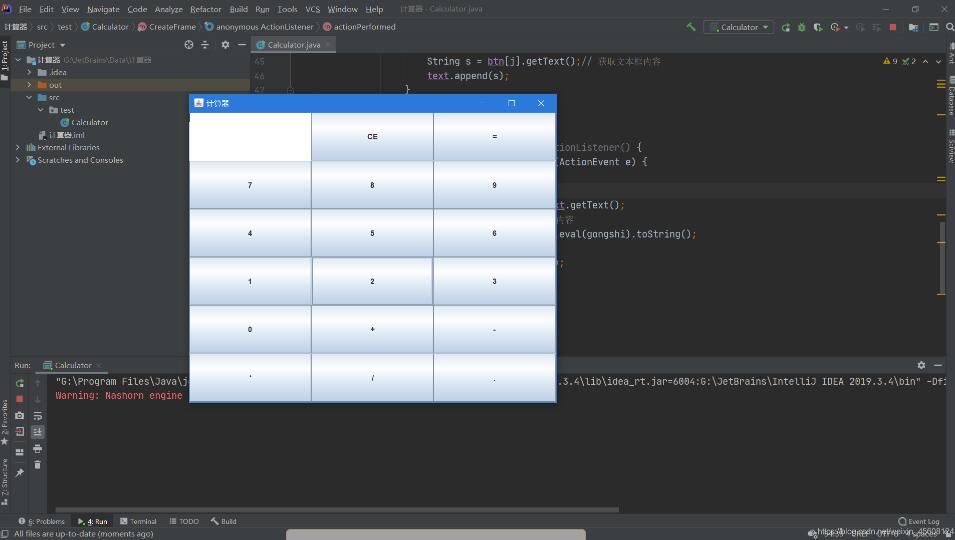Screen dimensions: 955x540
Task: Open Project panel settings gear
Action: click(x=225, y=45)
